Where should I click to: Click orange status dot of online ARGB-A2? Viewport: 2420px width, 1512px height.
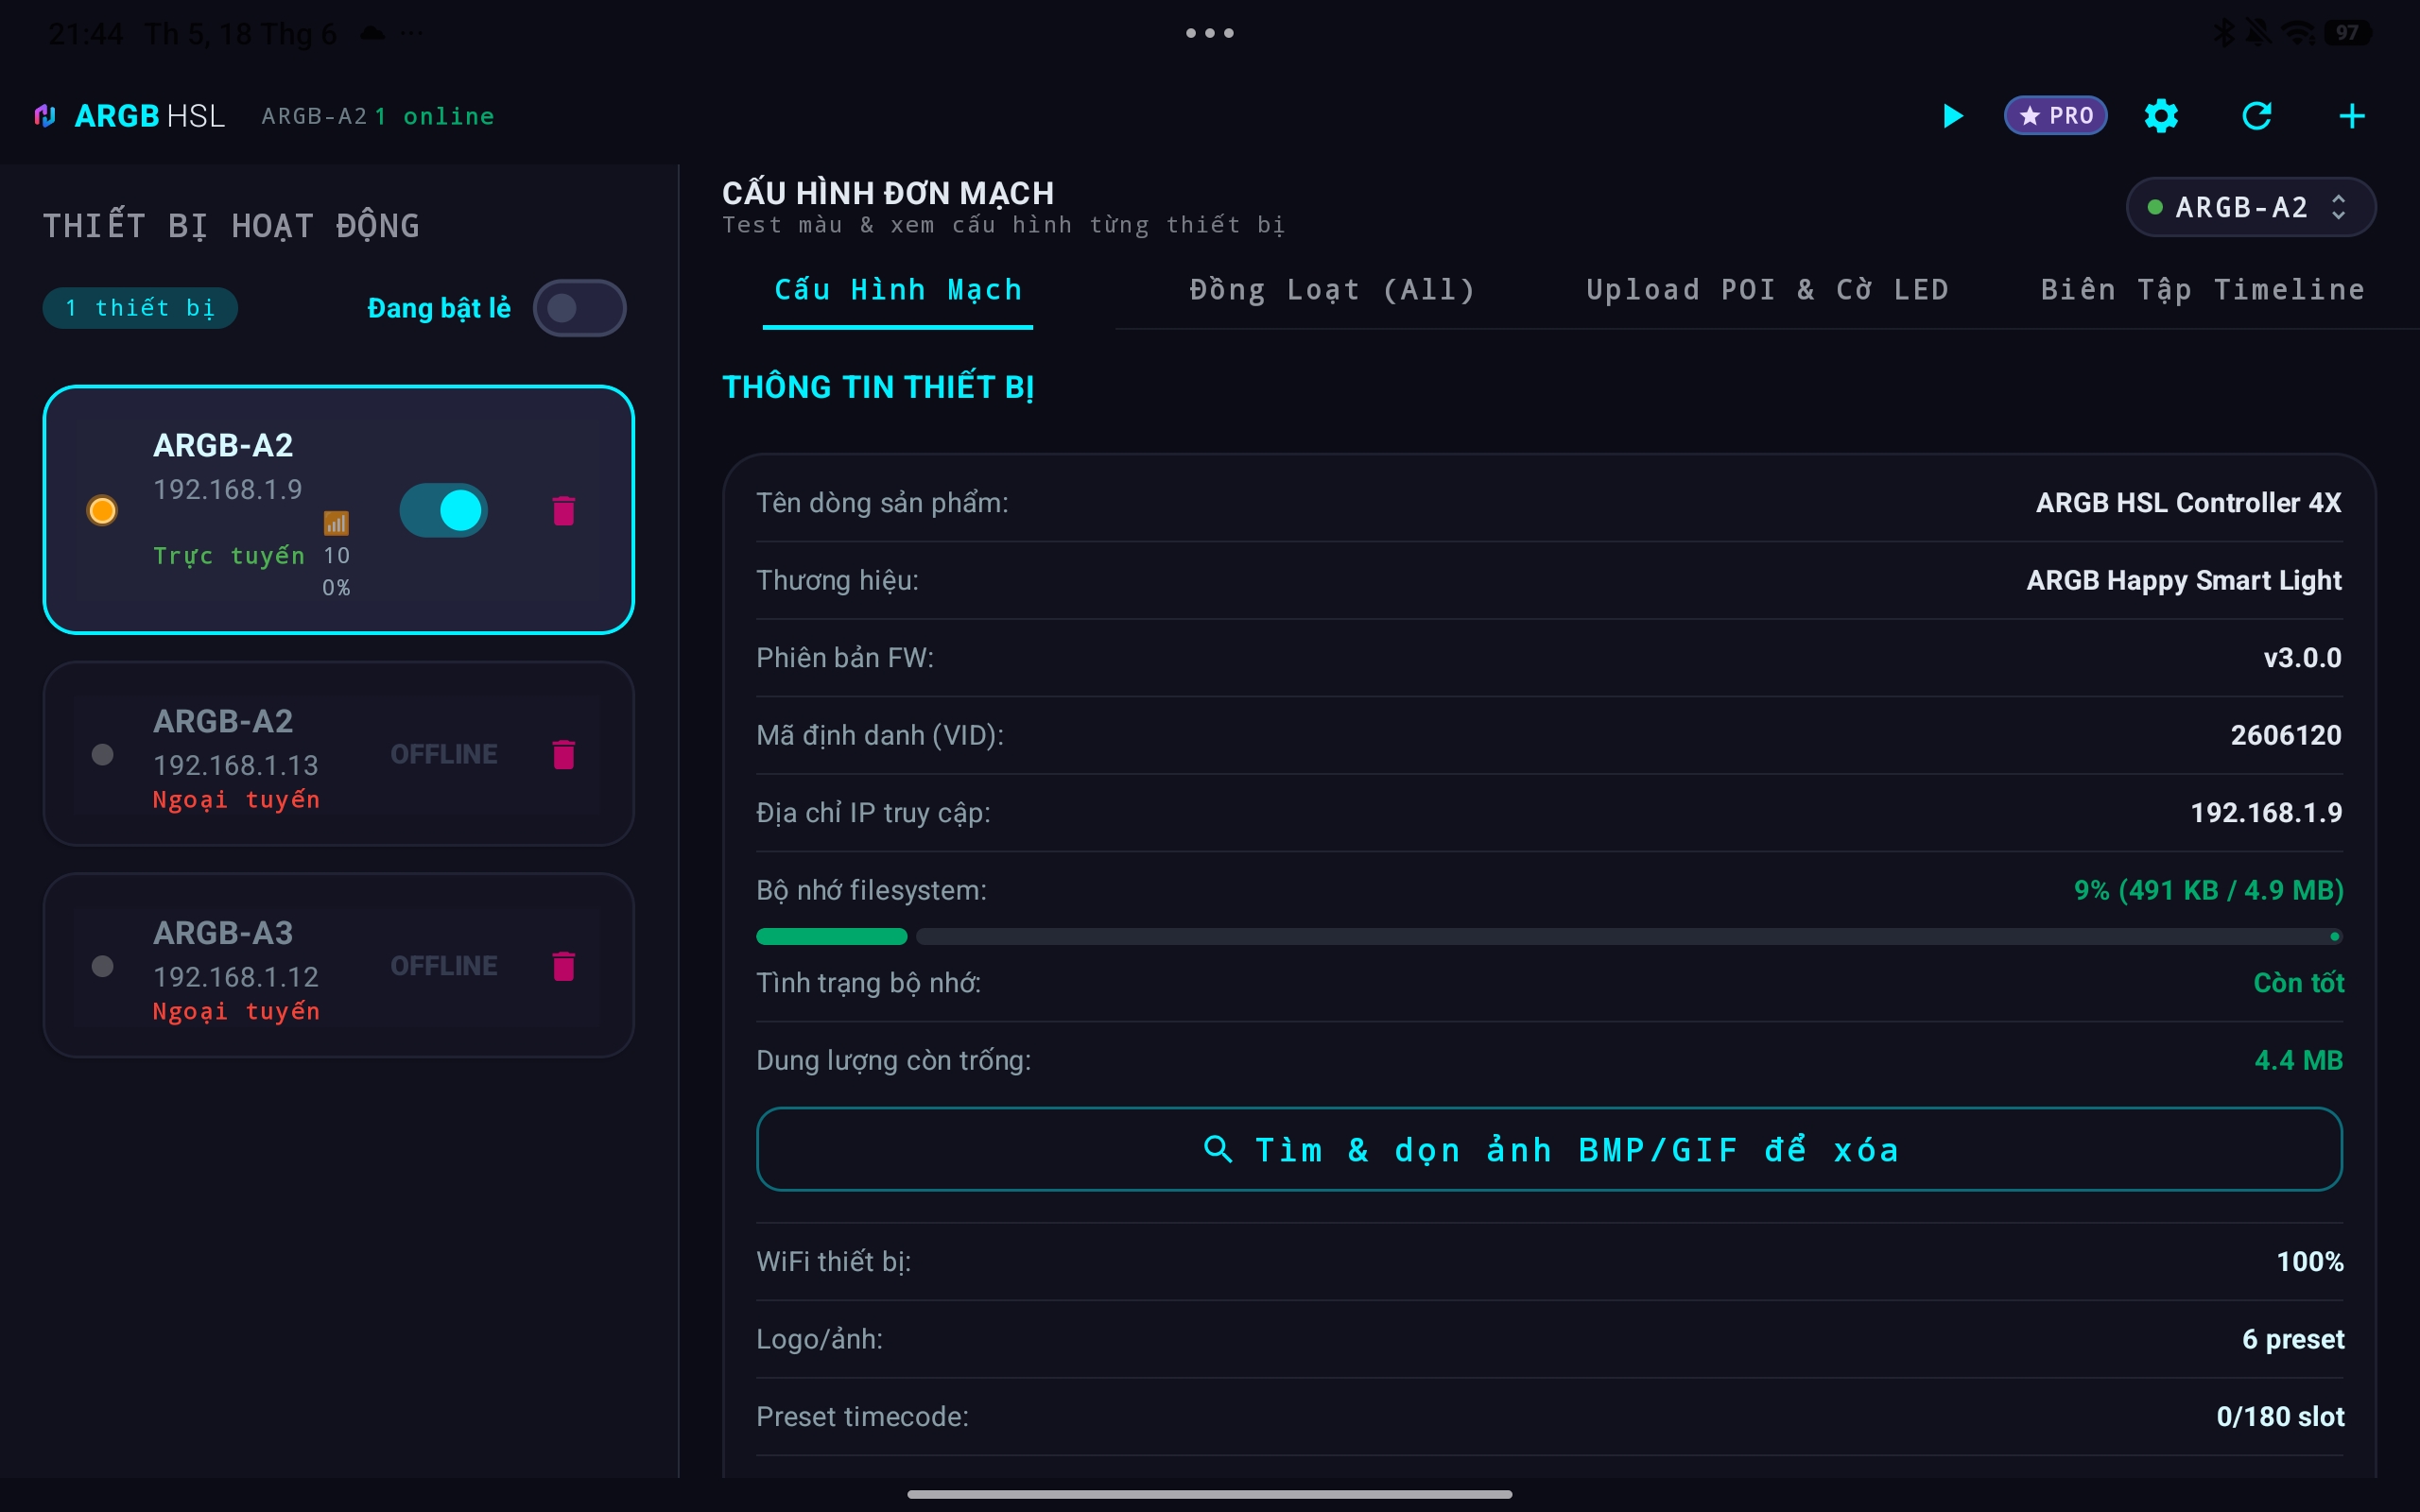pos(102,511)
